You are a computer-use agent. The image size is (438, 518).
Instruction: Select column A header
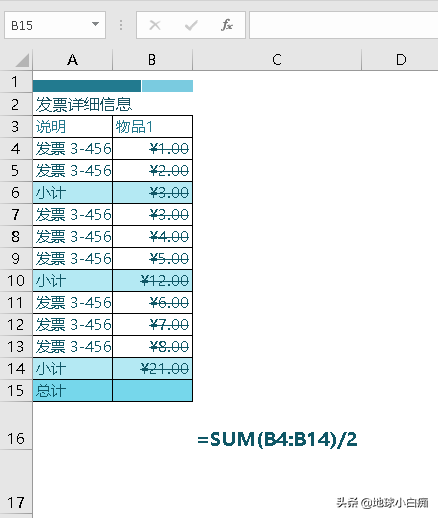click(x=73, y=60)
